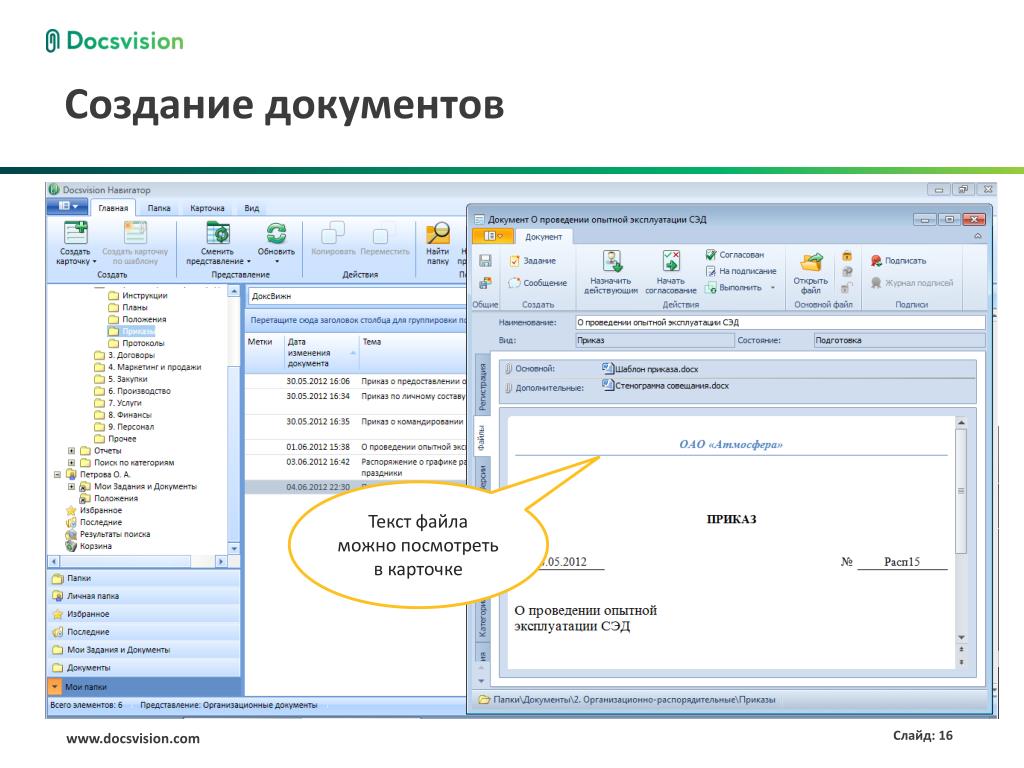
Task: Expand the Отчеты tree node
Action: pos(71,451)
